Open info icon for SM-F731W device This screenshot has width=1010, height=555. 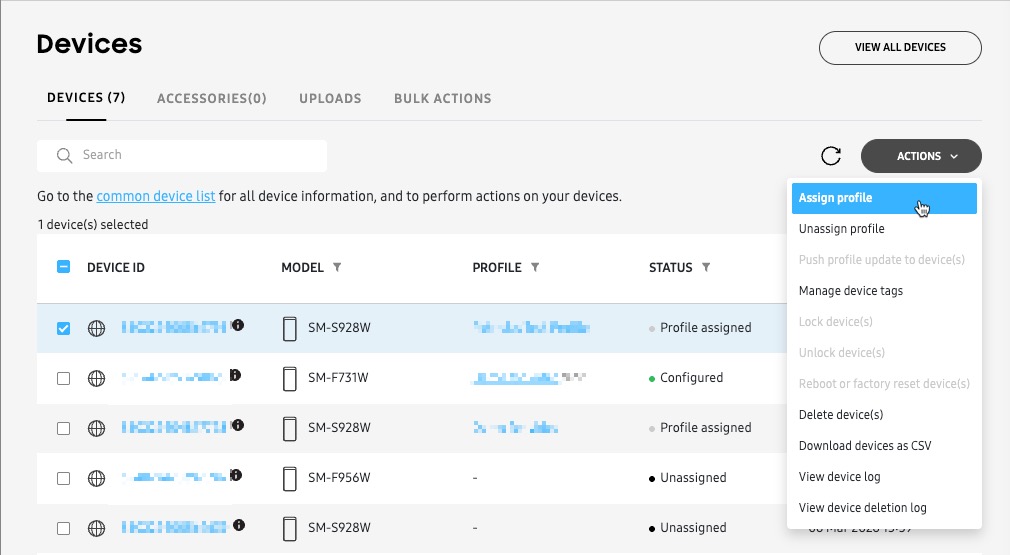pyautogui.click(x=235, y=375)
